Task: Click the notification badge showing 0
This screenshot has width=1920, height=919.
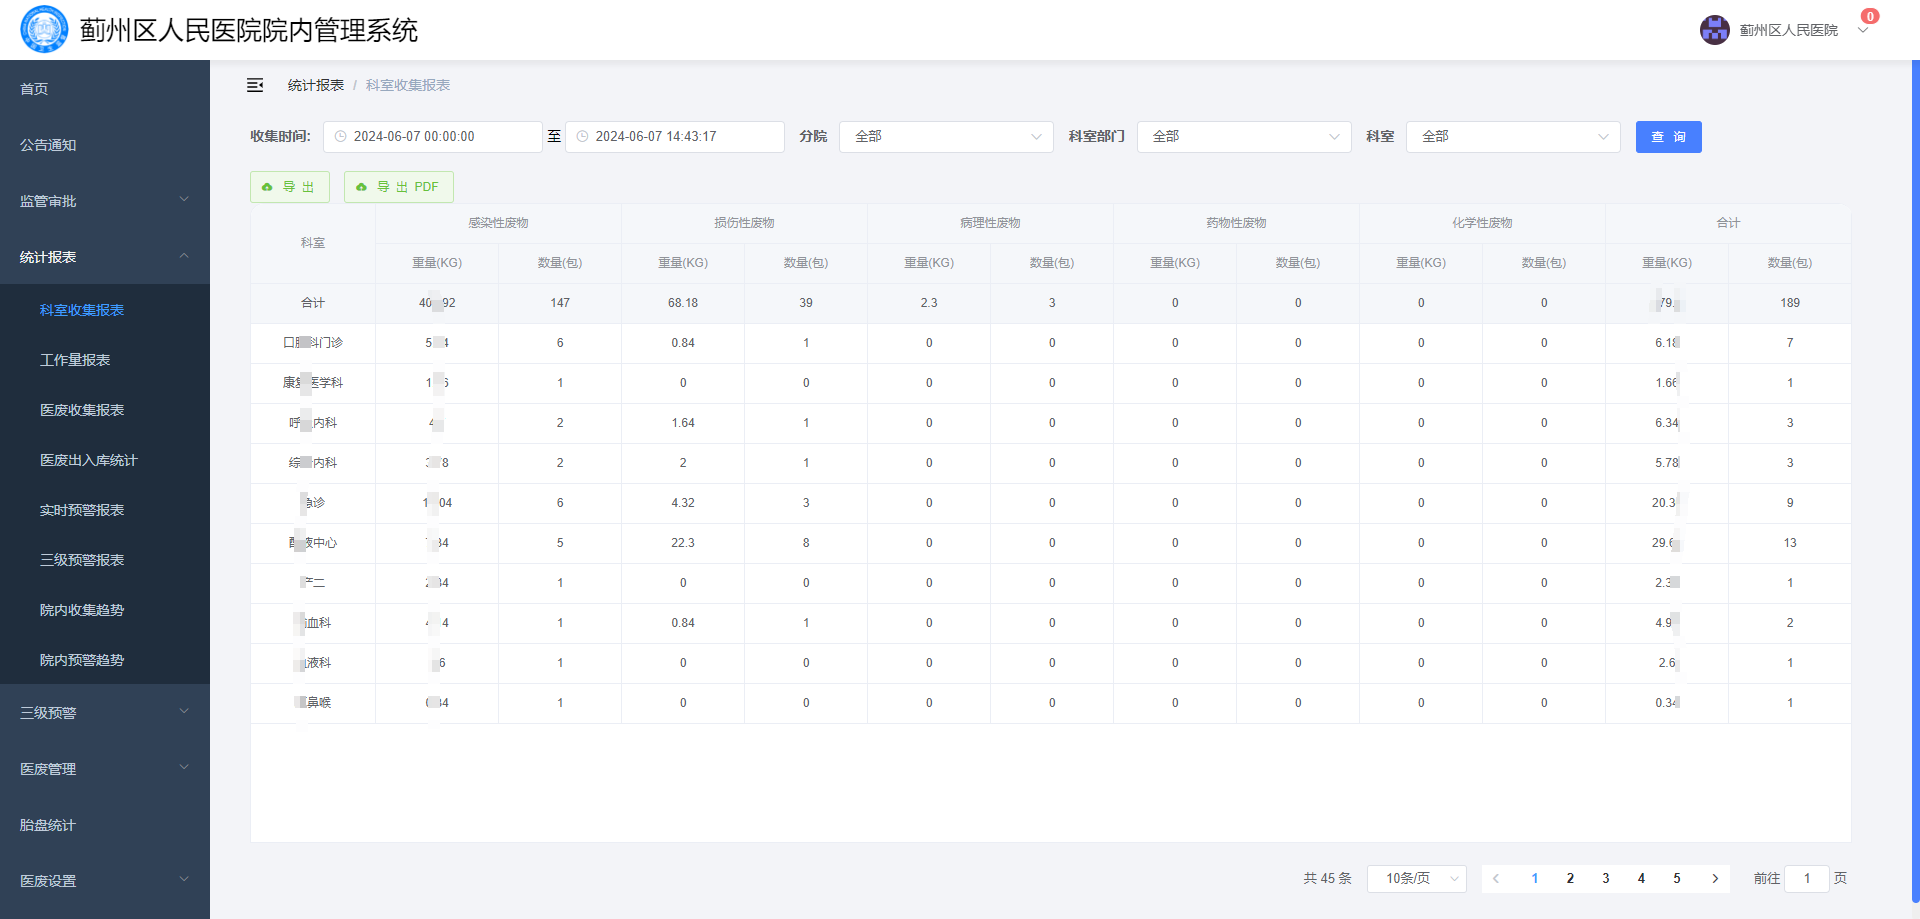Action: coord(1869,16)
